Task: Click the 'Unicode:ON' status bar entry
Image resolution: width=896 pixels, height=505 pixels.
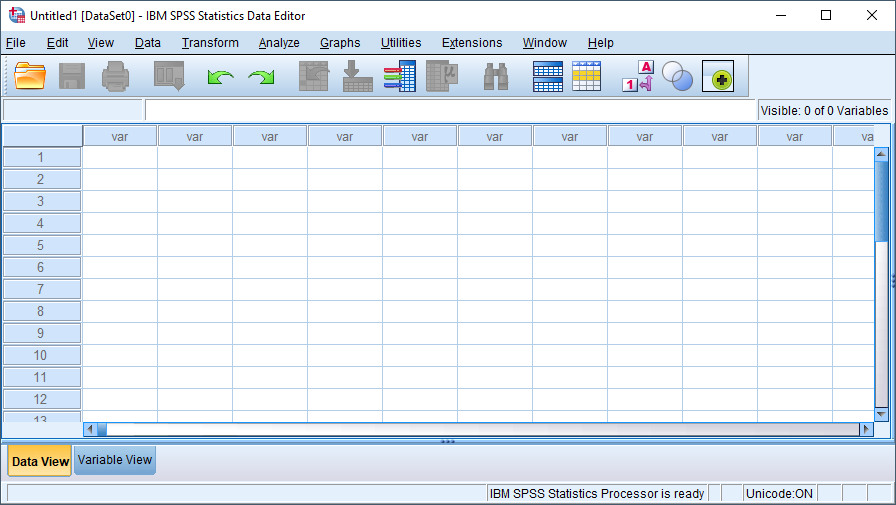Action: [x=779, y=494]
